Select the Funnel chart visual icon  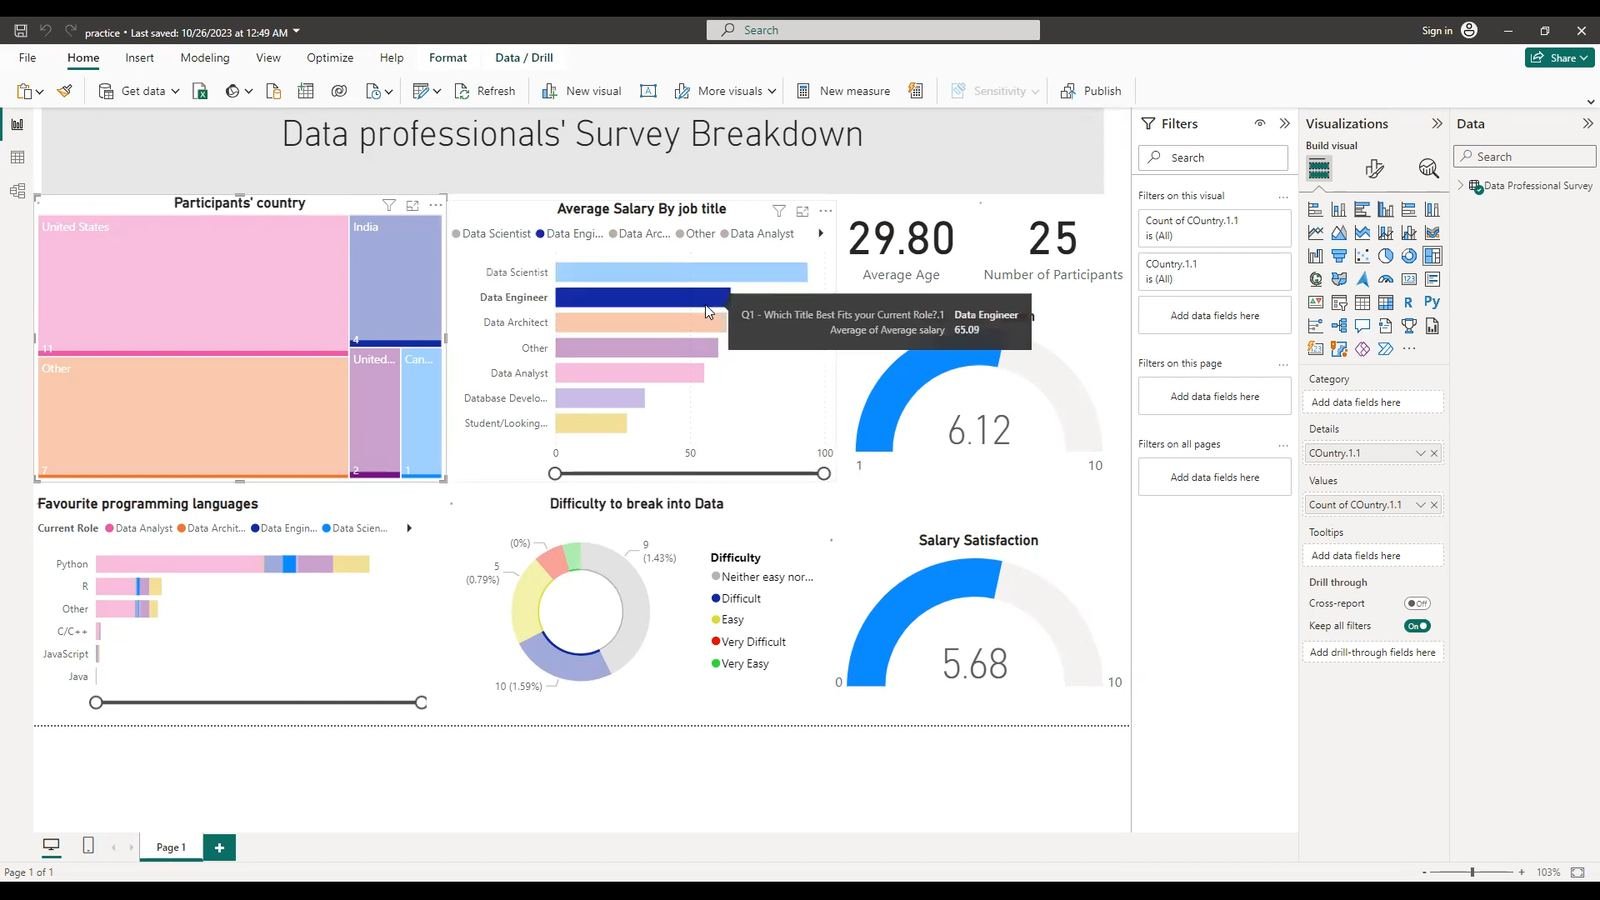[1339, 256]
